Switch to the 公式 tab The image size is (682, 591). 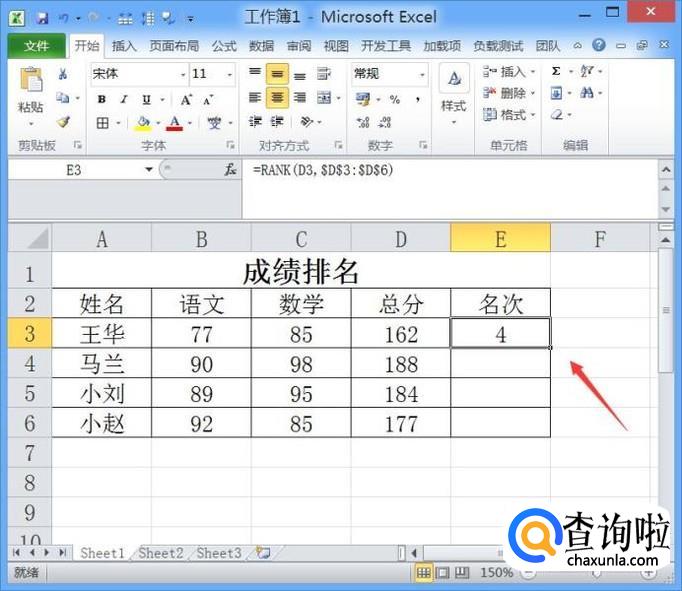(224, 46)
